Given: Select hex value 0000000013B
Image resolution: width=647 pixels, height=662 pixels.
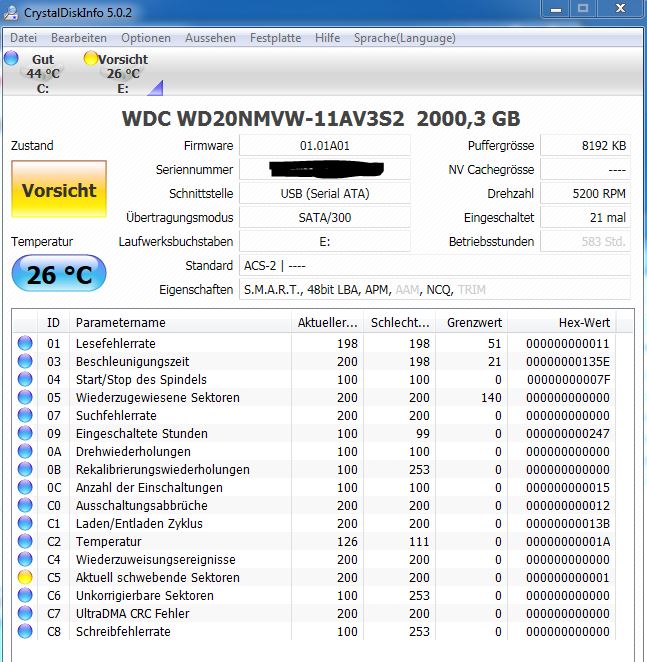Looking at the screenshot, I should (x=568, y=524).
